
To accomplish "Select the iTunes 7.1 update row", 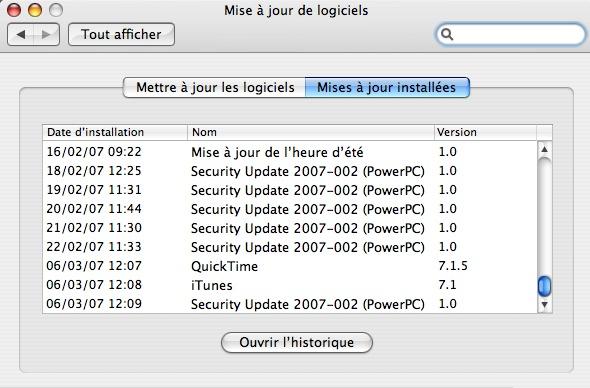I will 290,285.
